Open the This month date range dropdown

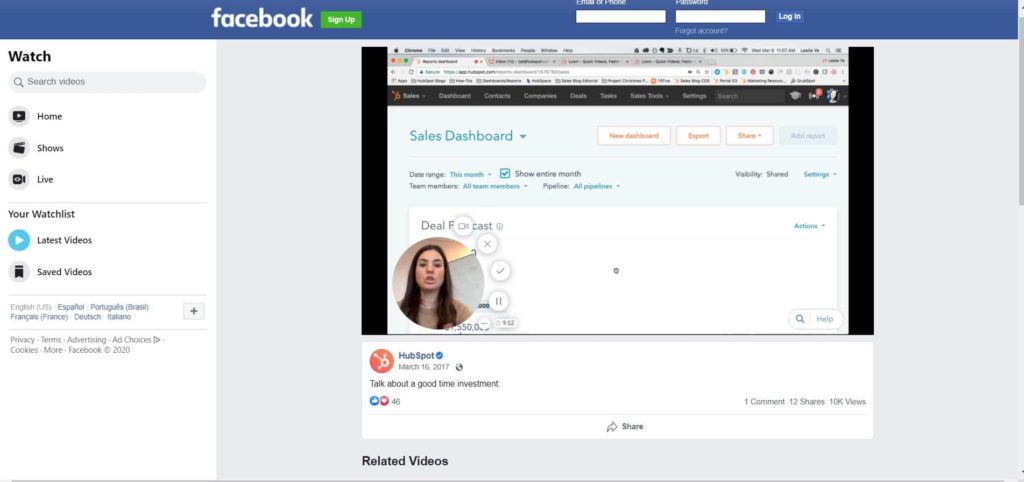470,174
